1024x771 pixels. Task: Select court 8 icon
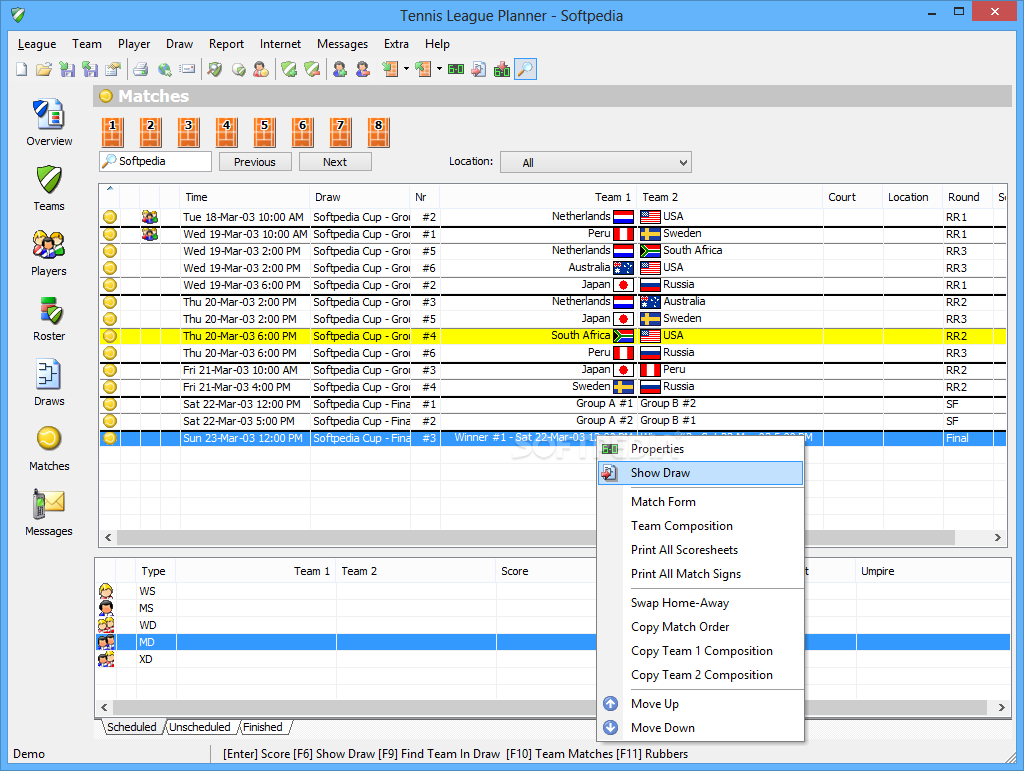[x=378, y=133]
